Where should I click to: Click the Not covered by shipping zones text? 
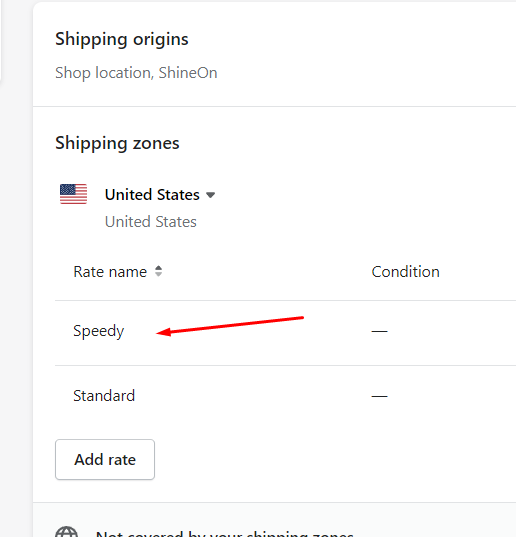[x=225, y=533]
